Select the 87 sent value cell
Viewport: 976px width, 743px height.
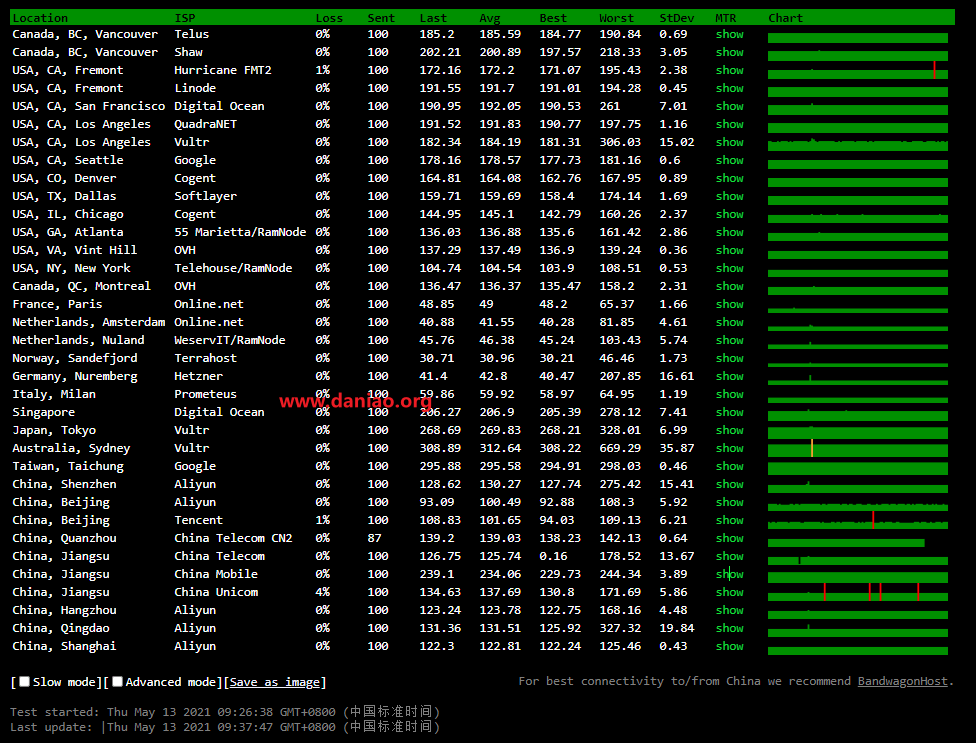click(374, 538)
